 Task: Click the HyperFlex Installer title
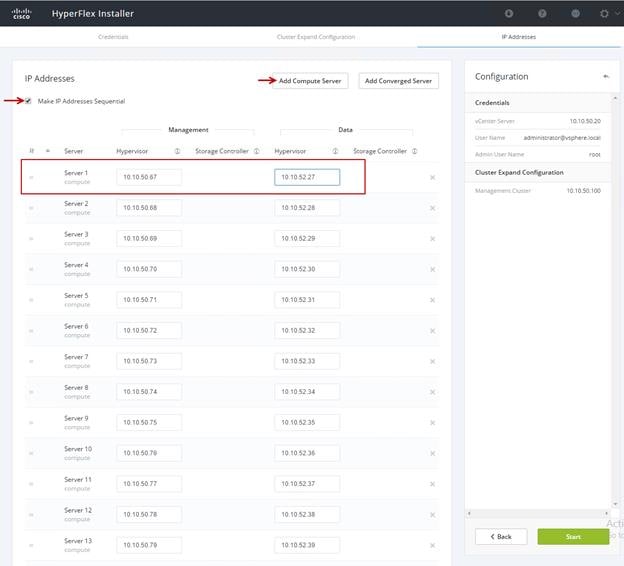click(93, 14)
